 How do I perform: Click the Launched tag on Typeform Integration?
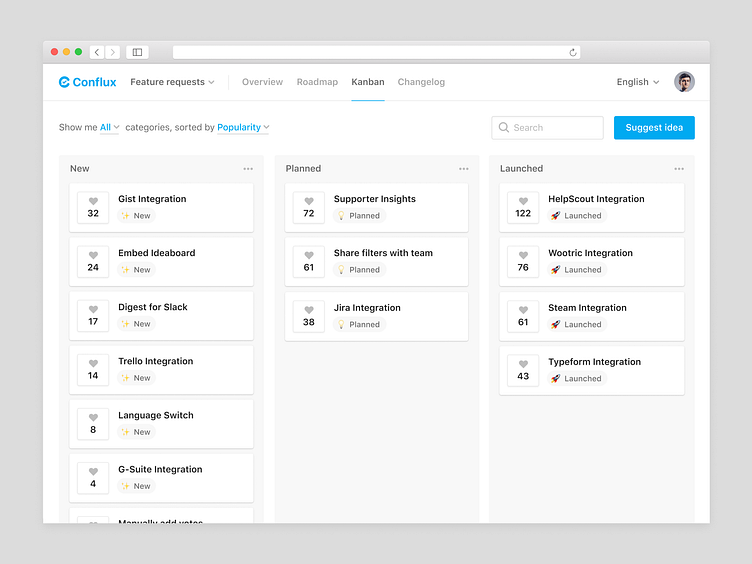coord(577,379)
